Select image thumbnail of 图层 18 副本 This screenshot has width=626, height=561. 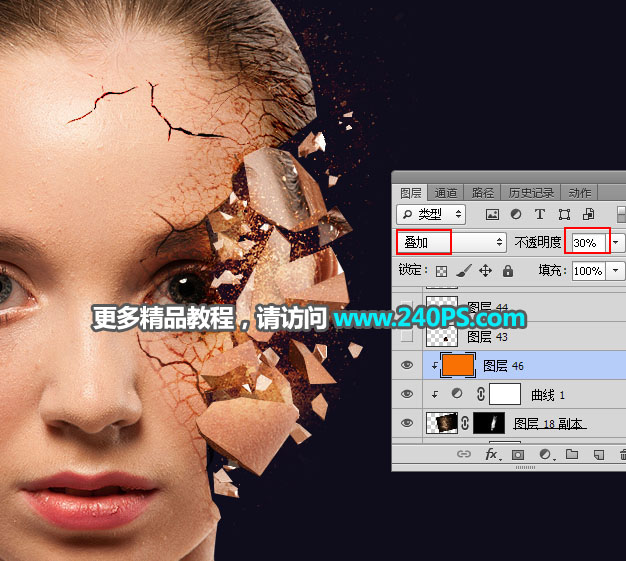coord(442,423)
